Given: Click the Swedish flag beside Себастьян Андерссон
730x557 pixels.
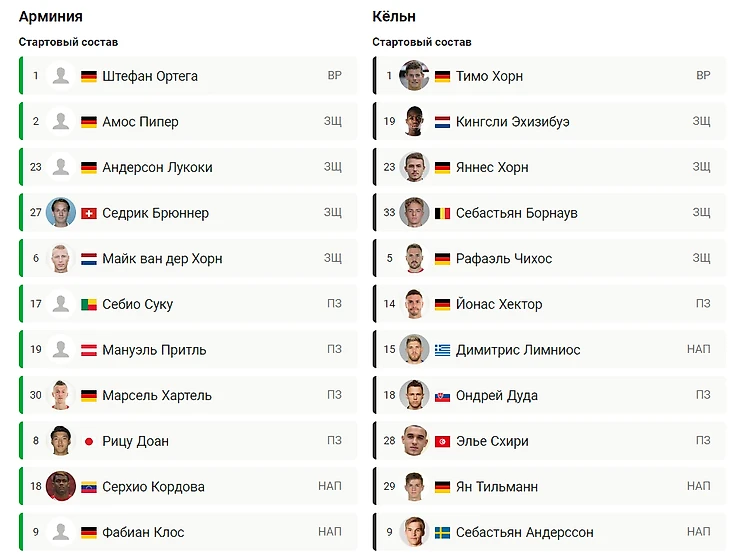Looking at the screenshot, I should point(442,533).
